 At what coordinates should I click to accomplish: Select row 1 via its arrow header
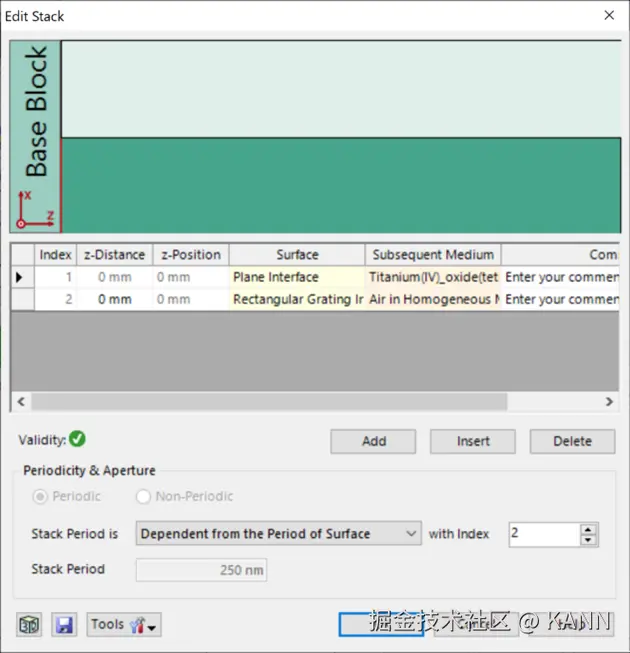click(22, 277)
